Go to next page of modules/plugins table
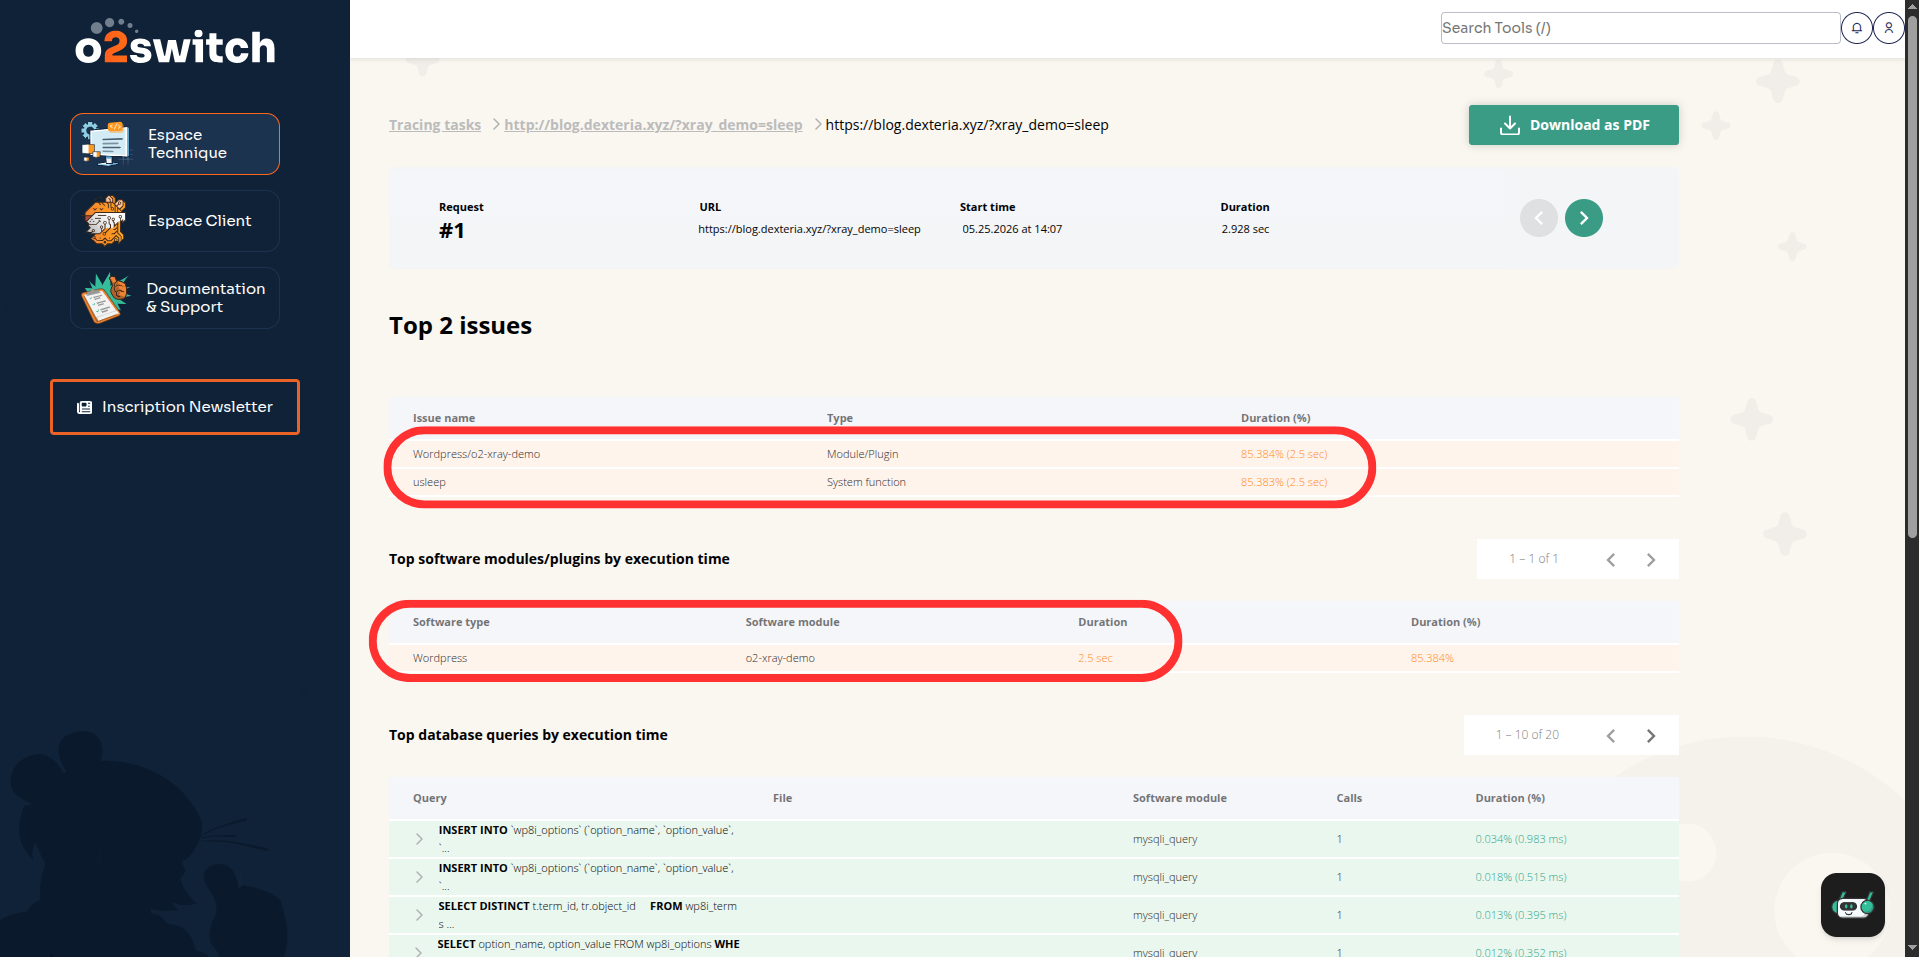The width and height of the screenshot is (1919, 957). click(1651, 560)
